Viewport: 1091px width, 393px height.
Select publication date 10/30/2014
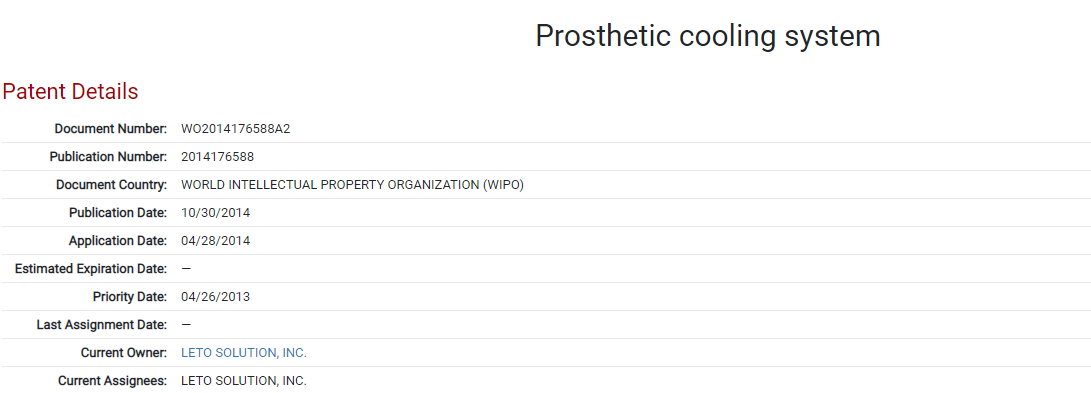pyautogui.click(x=216, y=213)
